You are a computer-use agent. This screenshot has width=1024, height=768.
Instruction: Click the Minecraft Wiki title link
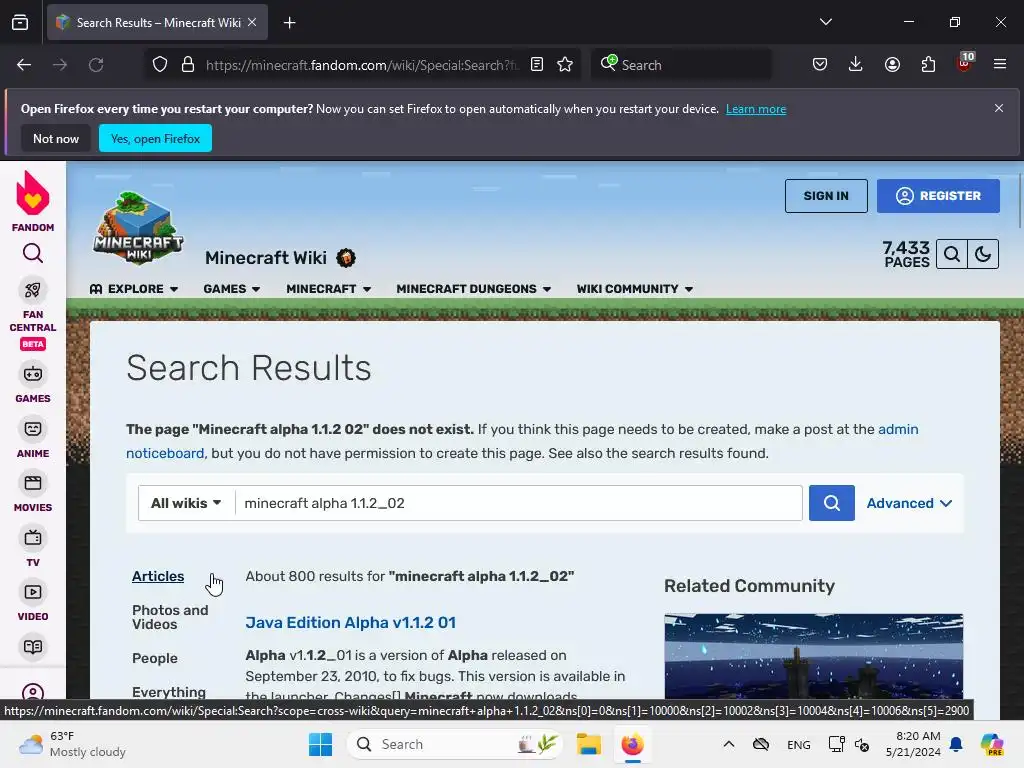tap(266, 258)
